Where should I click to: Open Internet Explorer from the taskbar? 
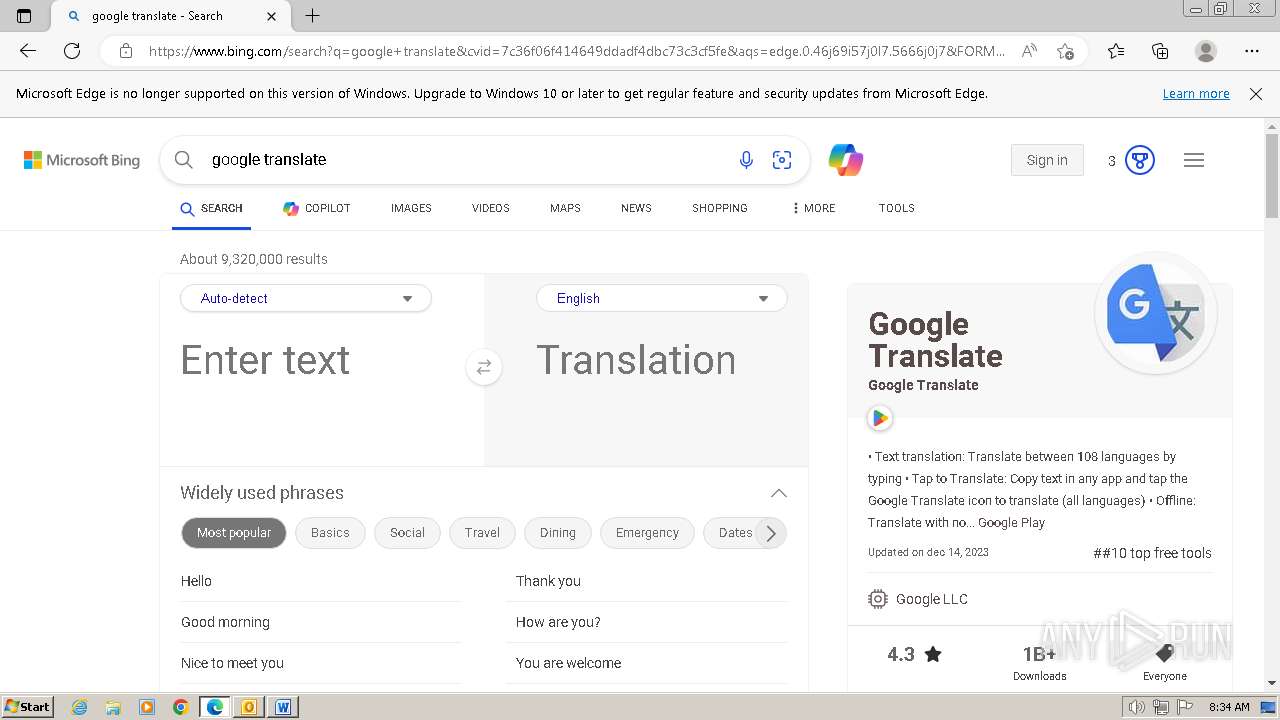(80, 707)
